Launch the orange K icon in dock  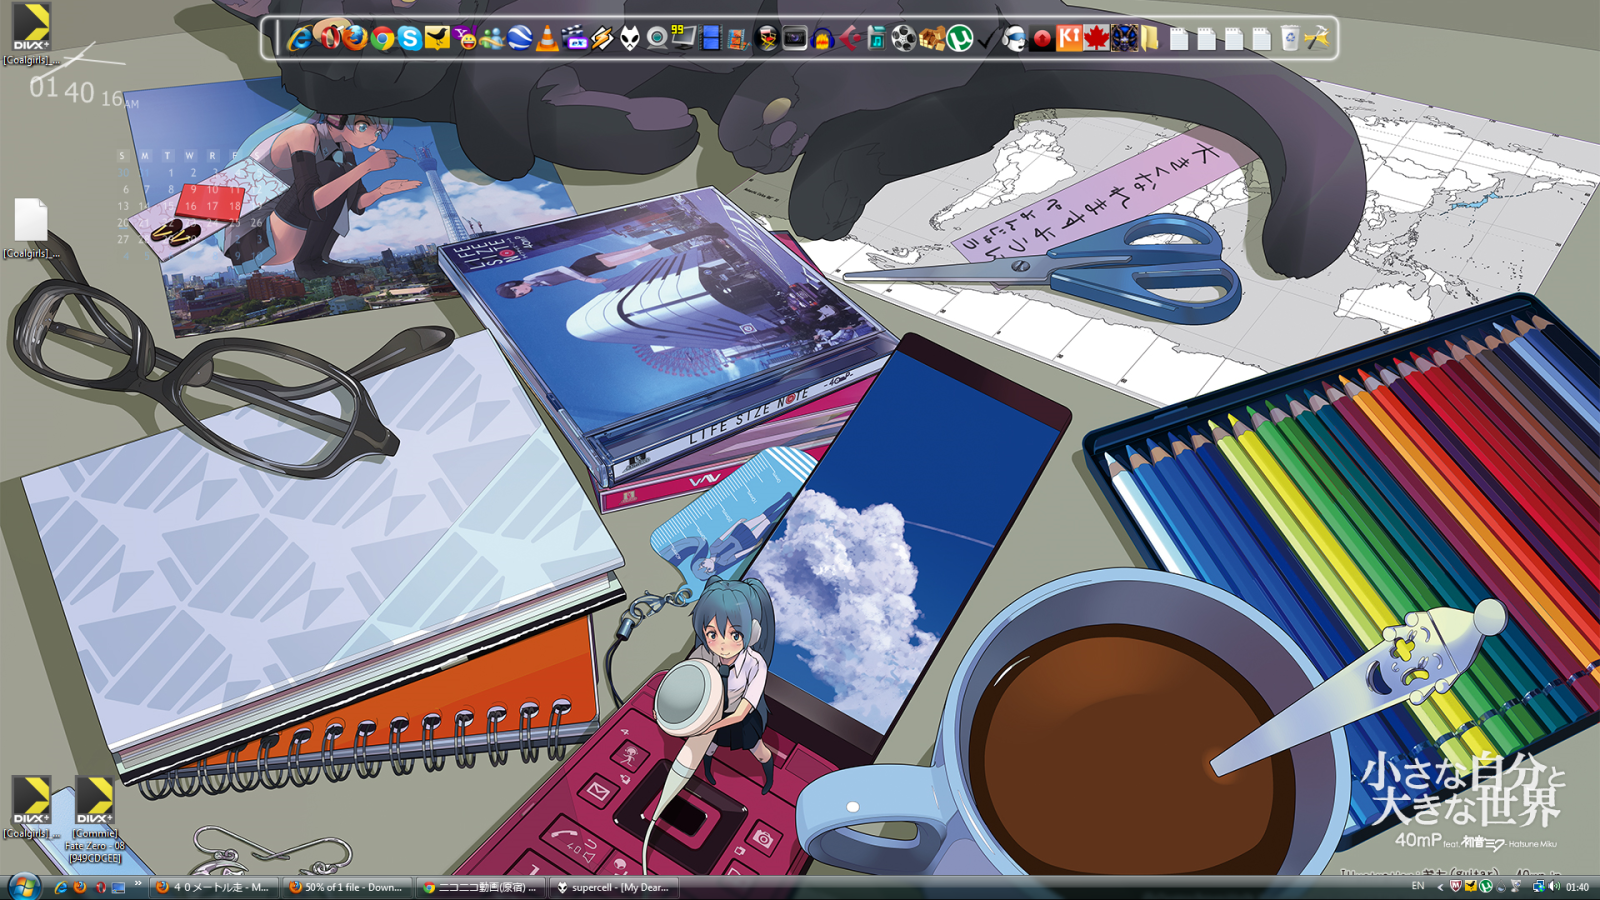[x=1068, y=38]
